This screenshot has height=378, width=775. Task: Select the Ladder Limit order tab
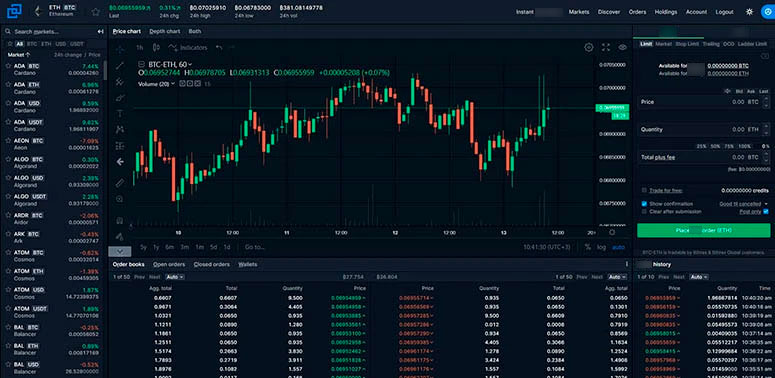tap(752, 44)
